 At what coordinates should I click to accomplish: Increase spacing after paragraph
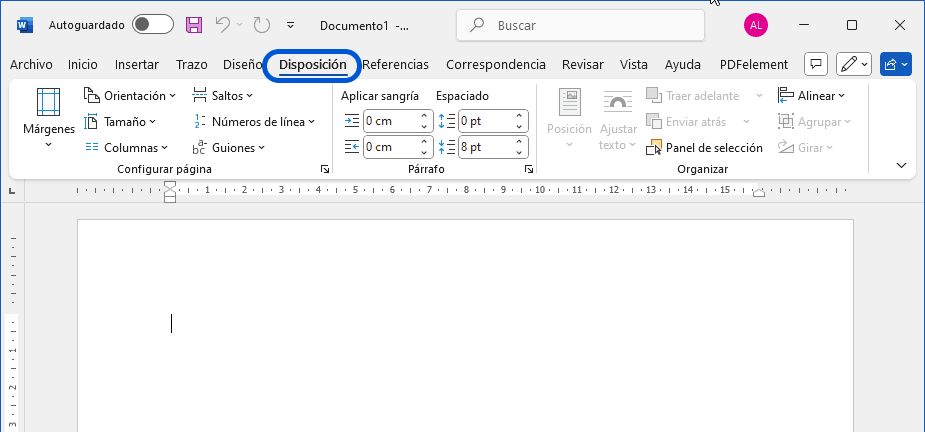point(519,142)
